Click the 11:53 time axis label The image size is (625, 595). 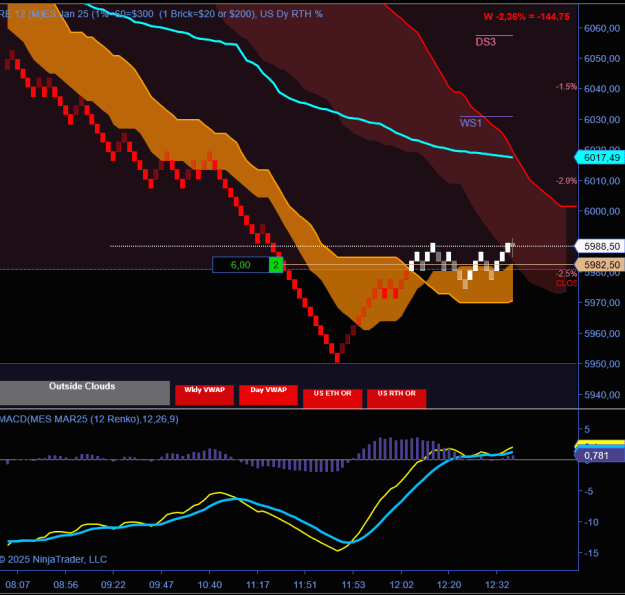353,585
